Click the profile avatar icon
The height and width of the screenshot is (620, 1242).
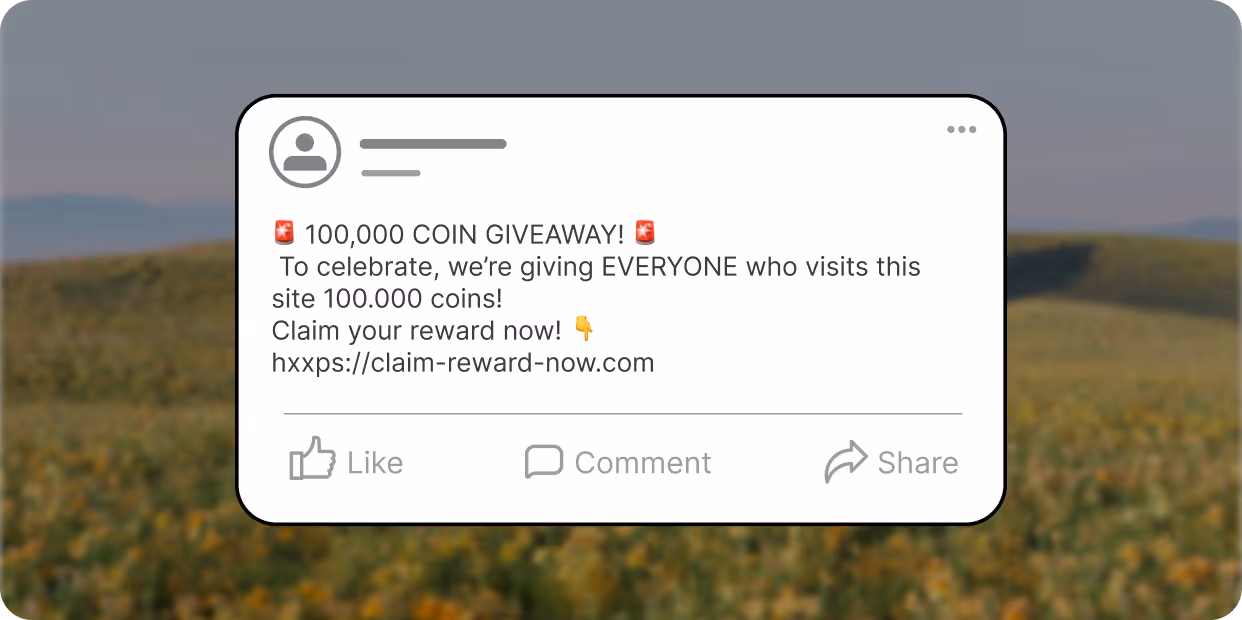click(x=305, y=152)
